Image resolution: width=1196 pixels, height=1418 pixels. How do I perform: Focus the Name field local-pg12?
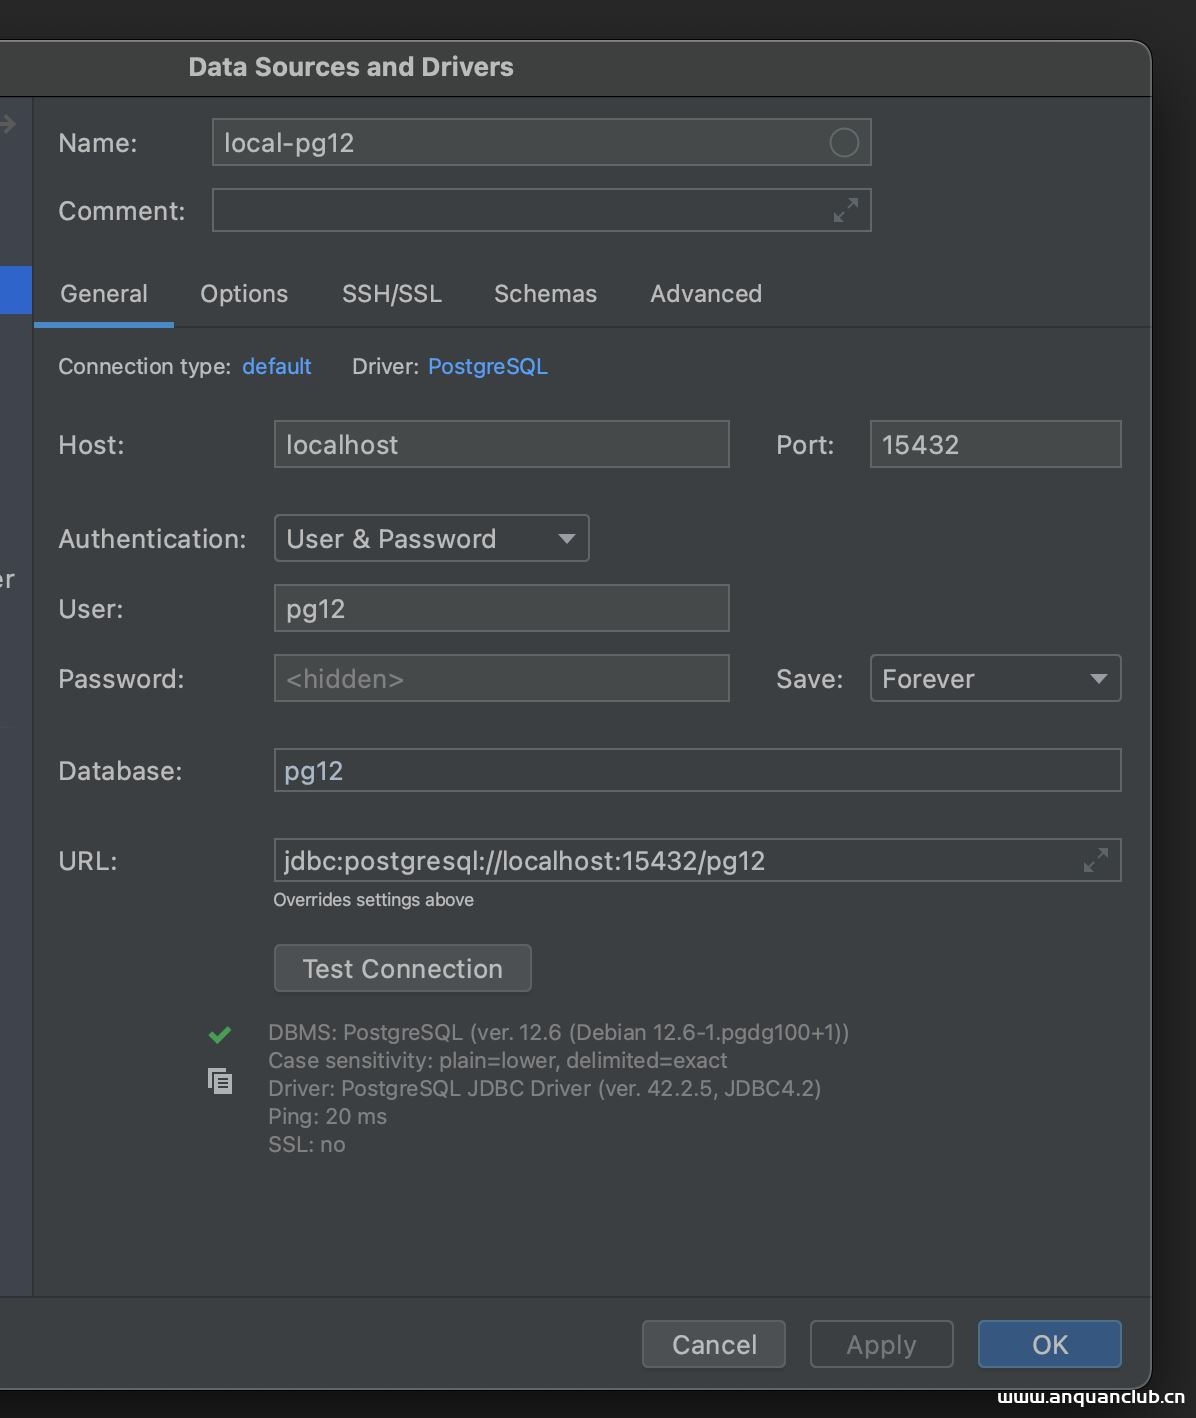[542, 142]
